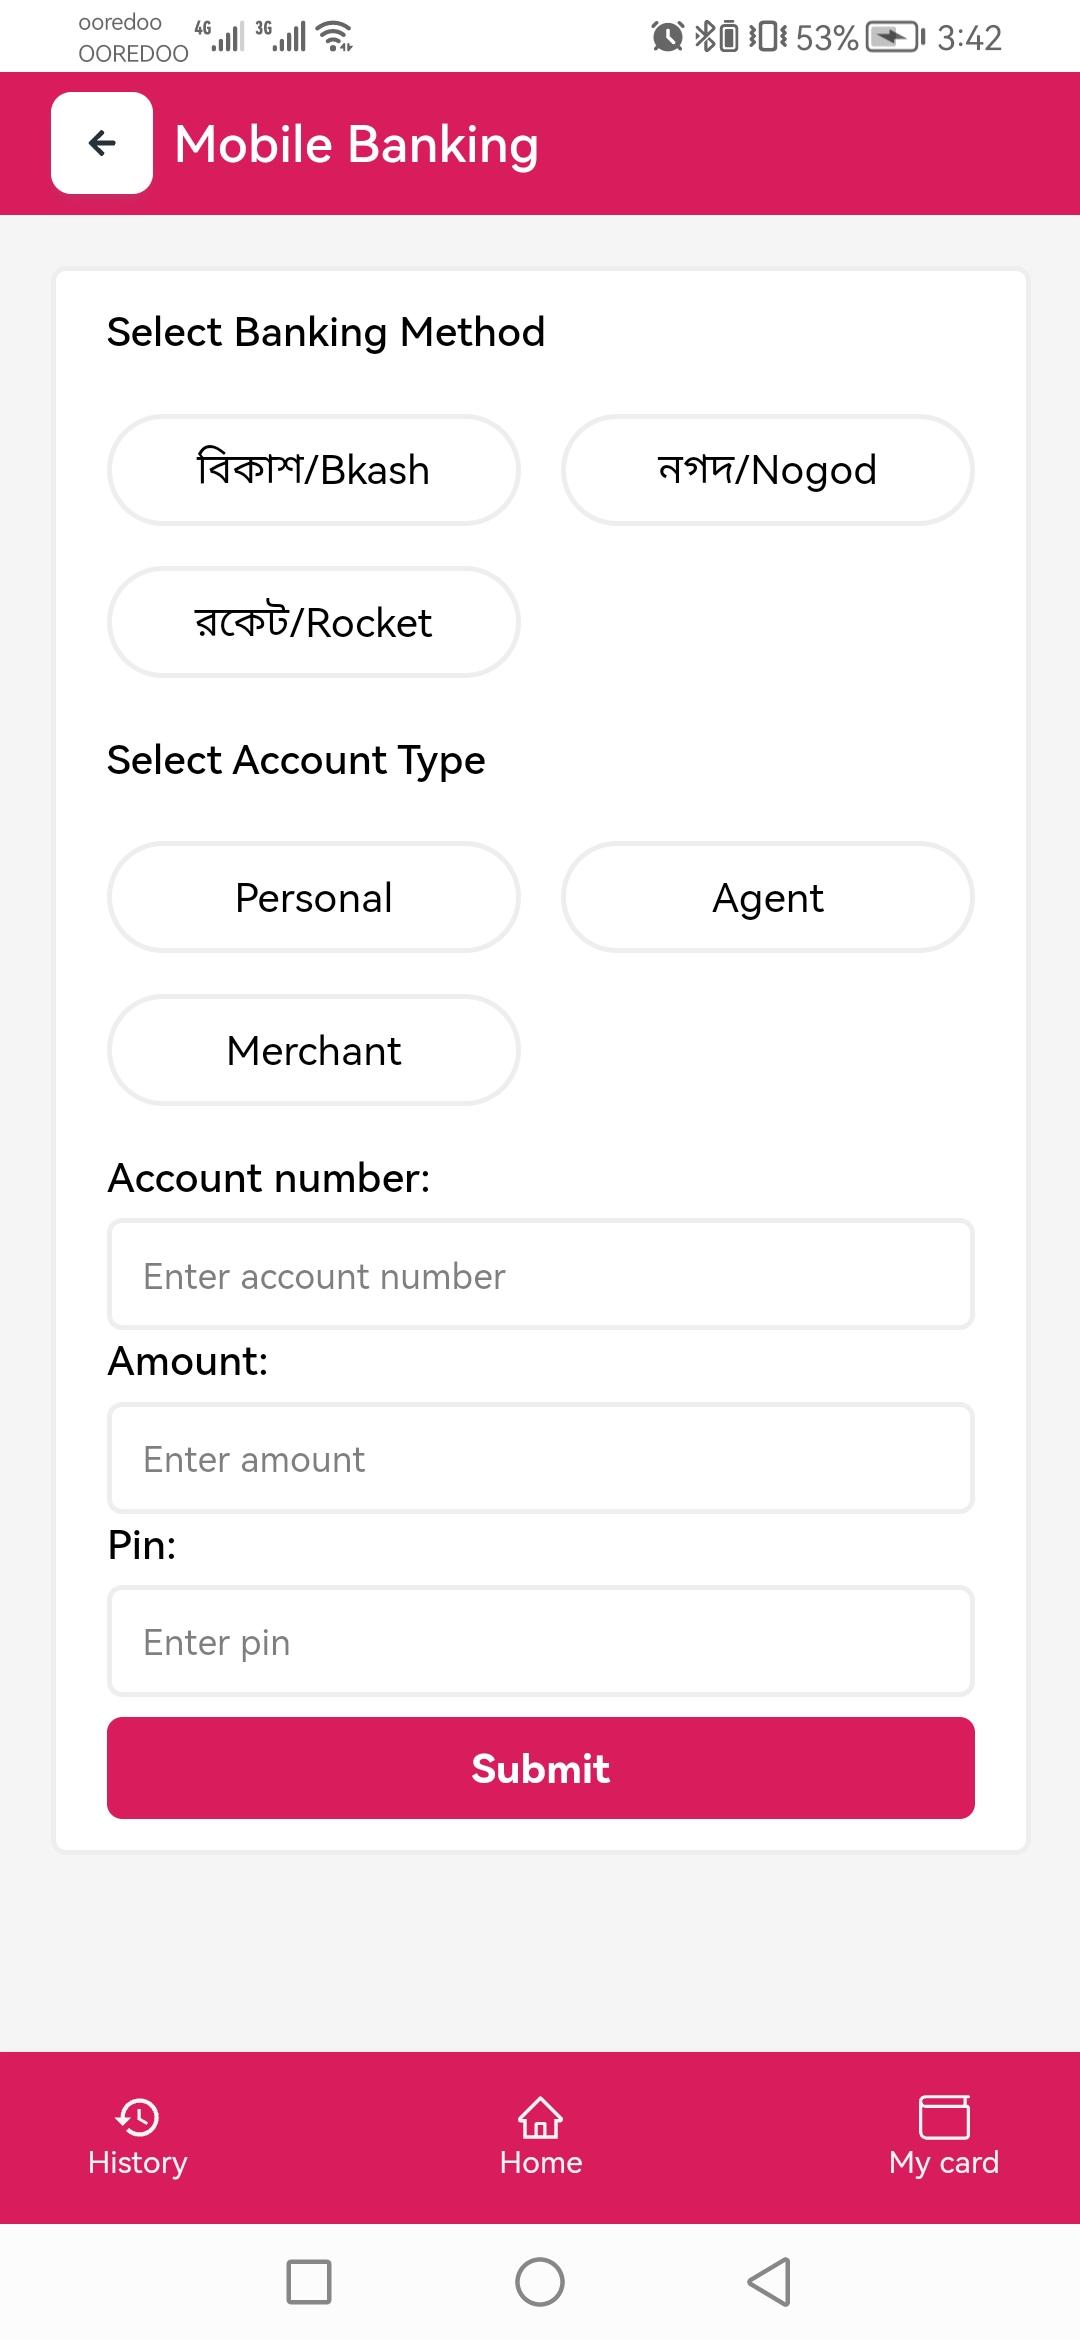Tap the back arrow icon
This screenshot has width=1080, height=2340.
(x=102, y=143)
